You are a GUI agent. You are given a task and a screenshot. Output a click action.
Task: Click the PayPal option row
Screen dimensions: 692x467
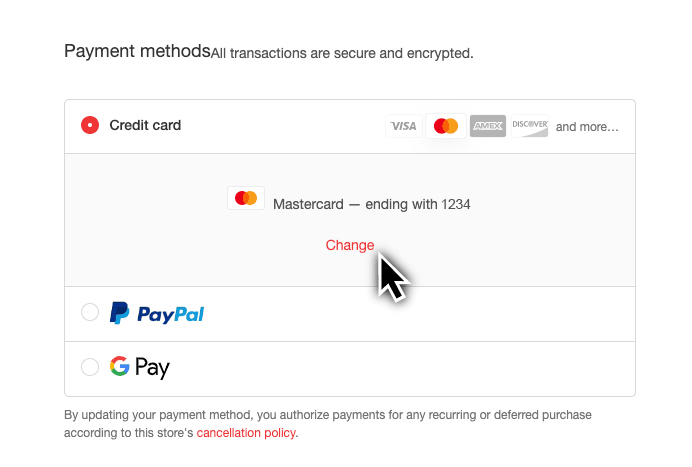tap(350, 314)
